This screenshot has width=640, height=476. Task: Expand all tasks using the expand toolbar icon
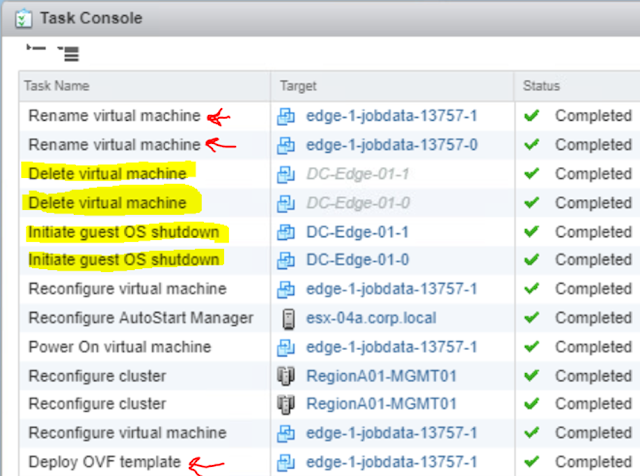(x=69, y=53)
